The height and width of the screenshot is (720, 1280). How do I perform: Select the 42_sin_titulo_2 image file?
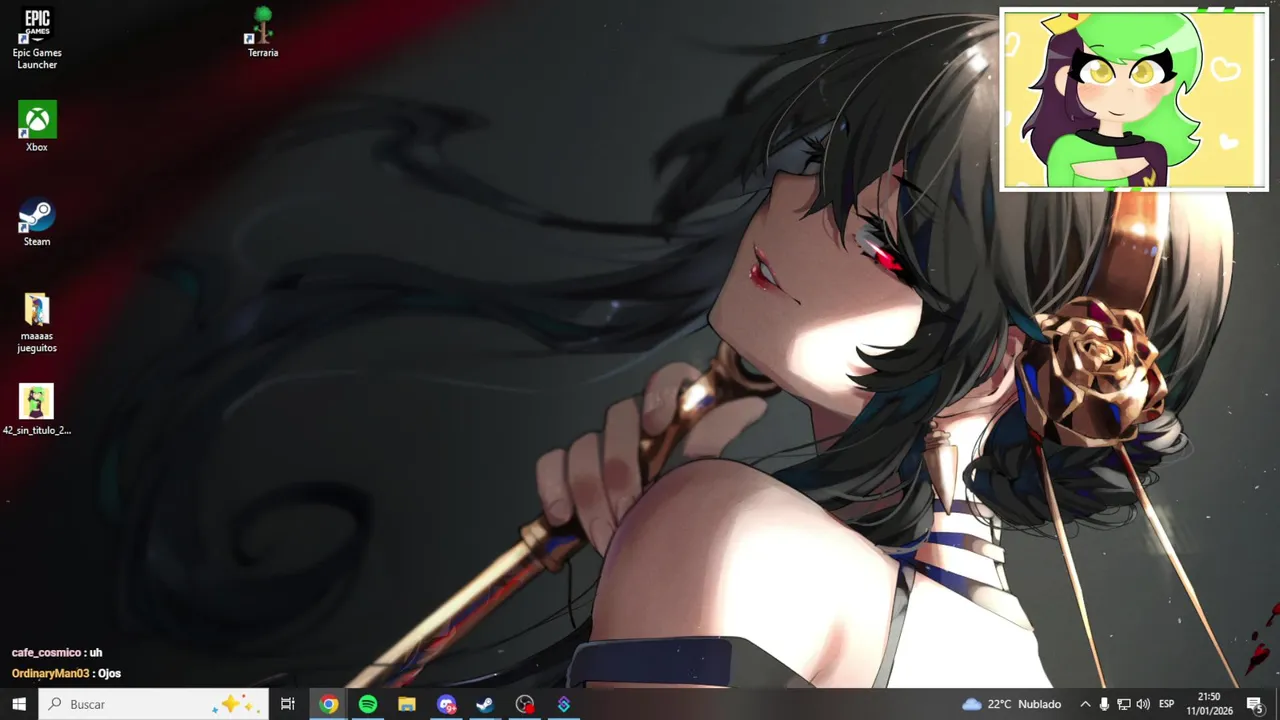pyautogui.click(x=37, y=410)
